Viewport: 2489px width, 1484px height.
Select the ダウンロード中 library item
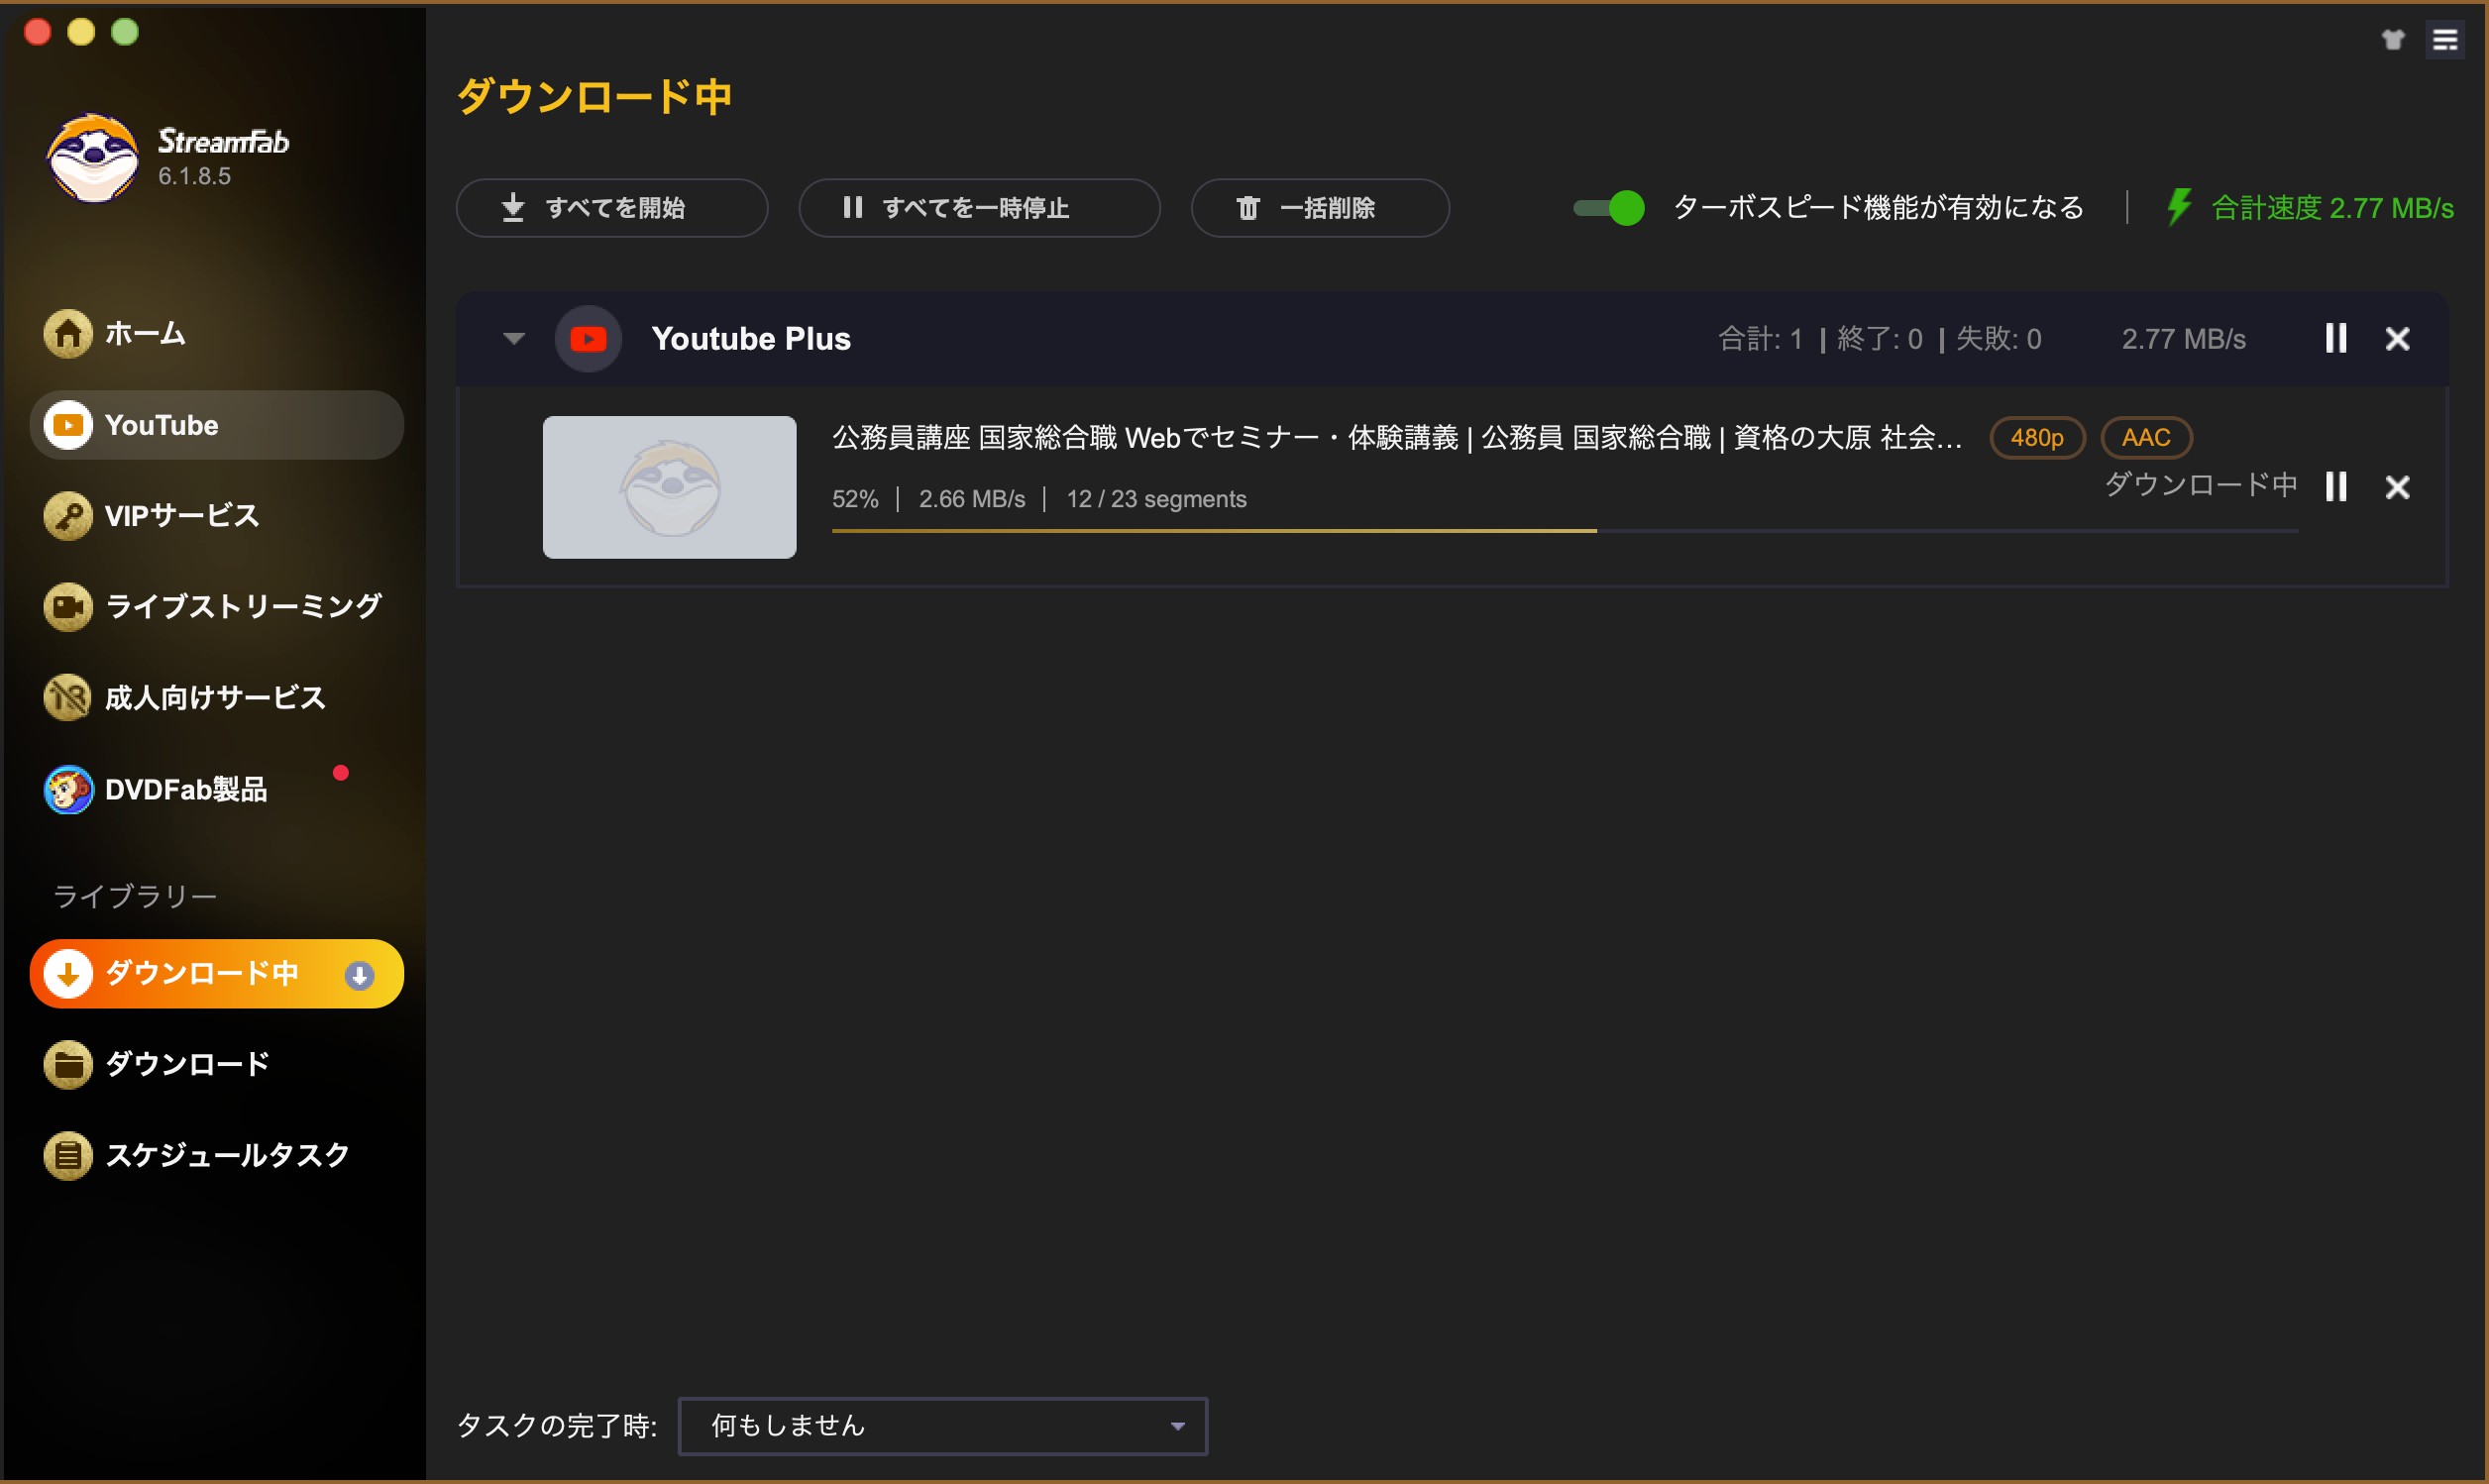click(217, 973)
